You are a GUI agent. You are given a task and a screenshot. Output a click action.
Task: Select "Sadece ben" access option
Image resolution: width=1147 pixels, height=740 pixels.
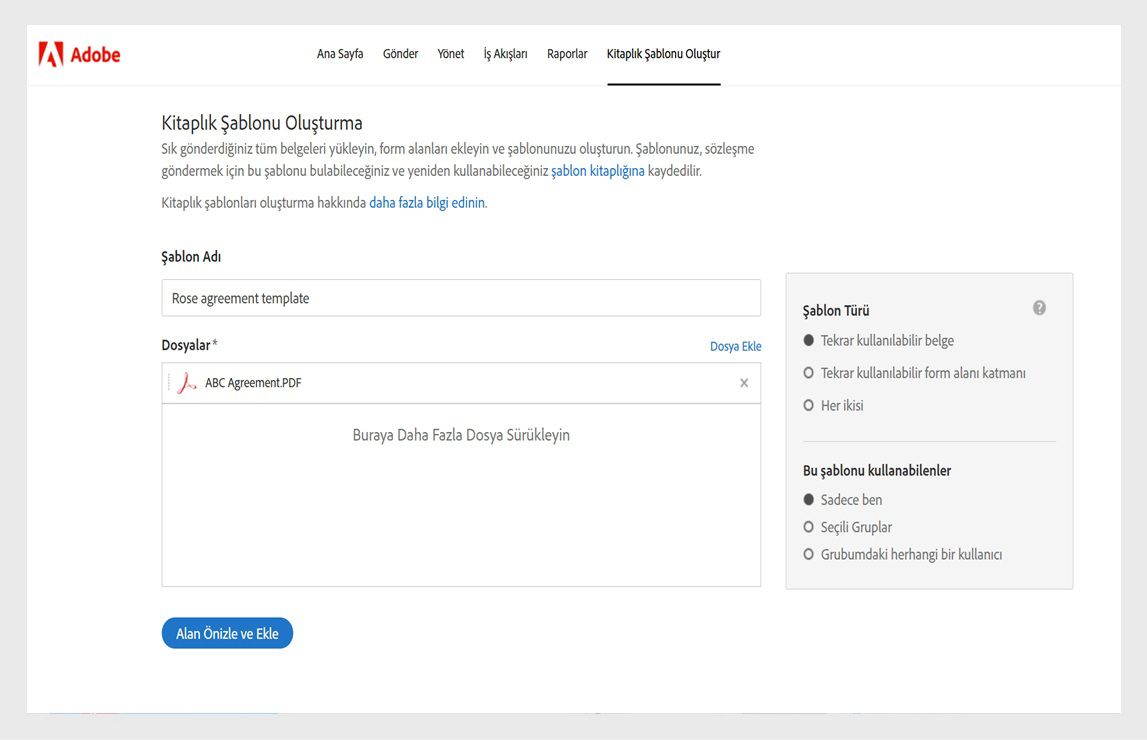click(809, 500)
